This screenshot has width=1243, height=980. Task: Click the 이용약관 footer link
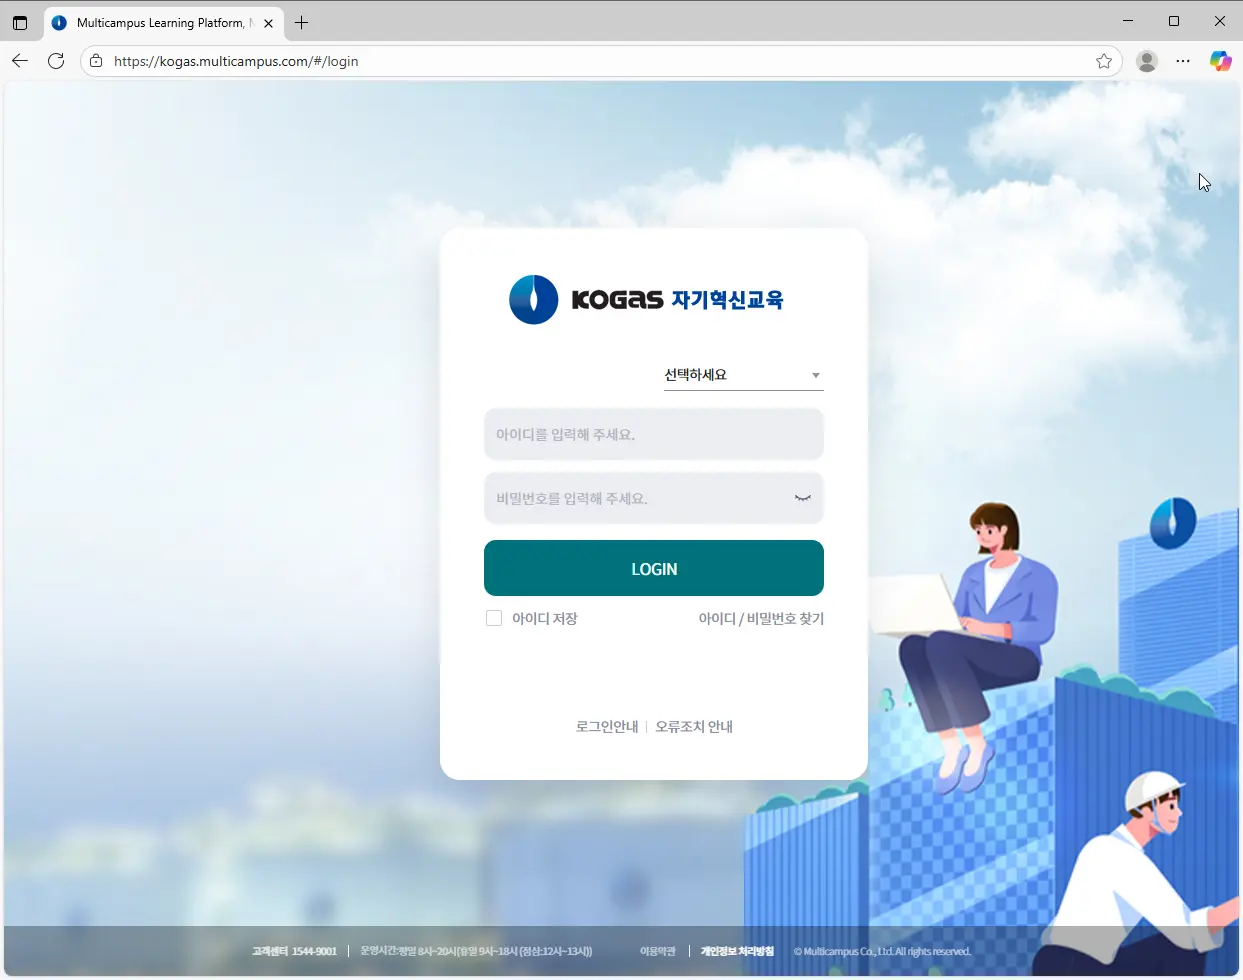658,951
